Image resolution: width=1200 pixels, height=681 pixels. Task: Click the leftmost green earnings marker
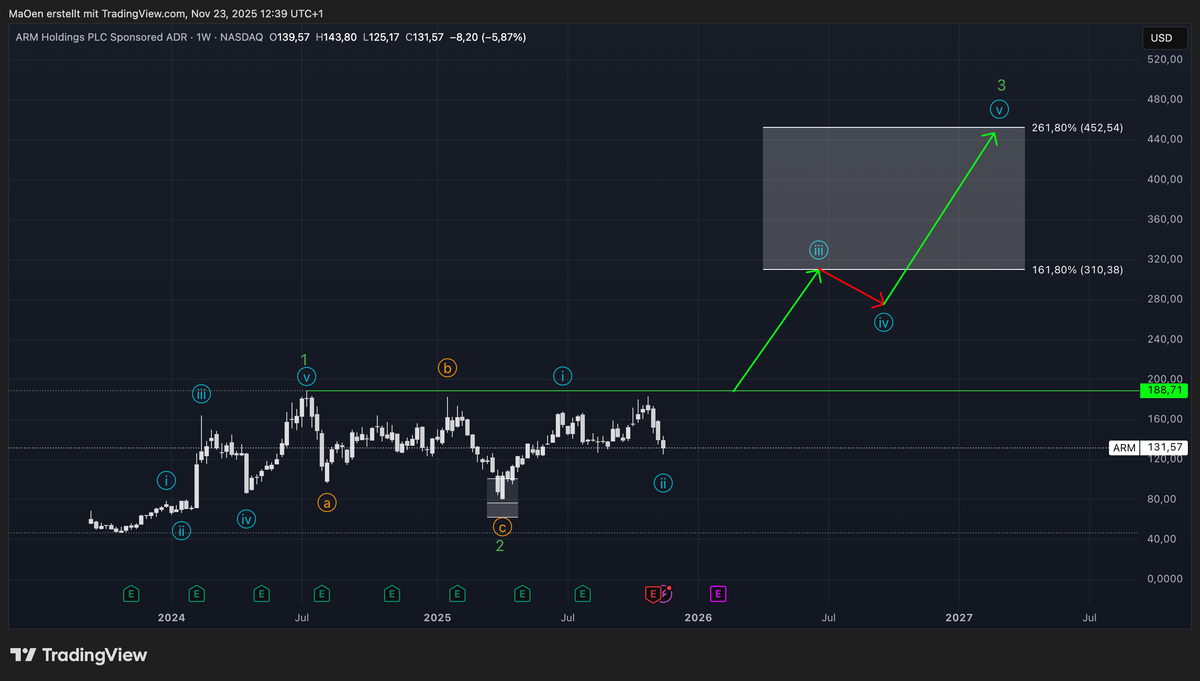(x=131, y=594)
